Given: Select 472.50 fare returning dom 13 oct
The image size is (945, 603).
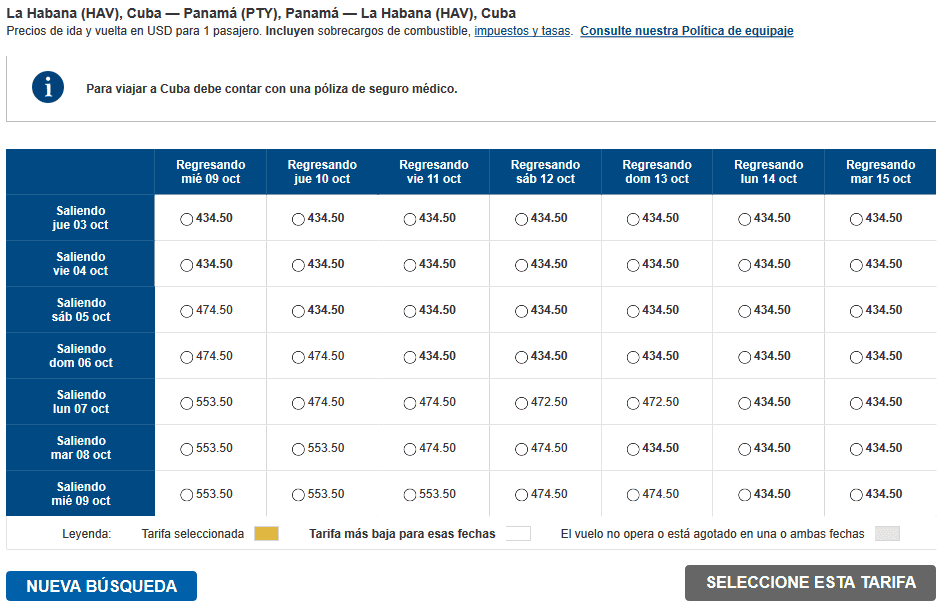Looking at the screenshot, I should (633, 403).
